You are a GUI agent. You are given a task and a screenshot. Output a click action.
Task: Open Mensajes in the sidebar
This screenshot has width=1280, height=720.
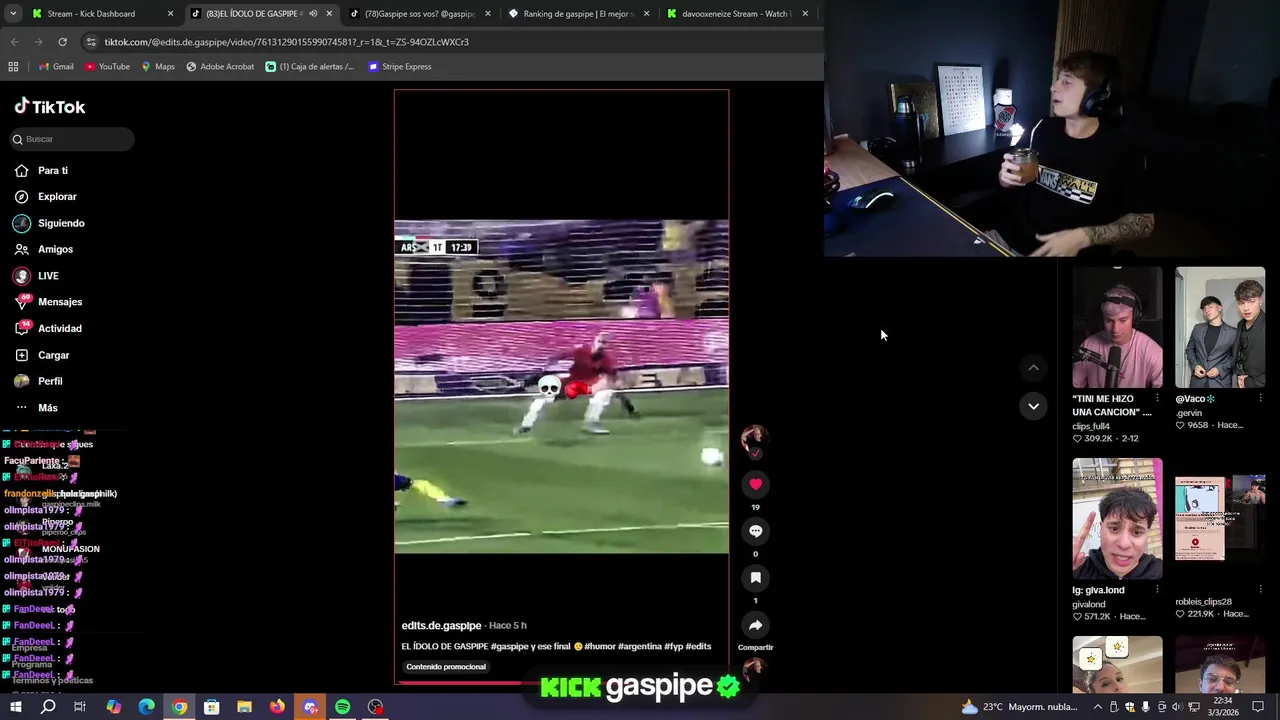[48, 302]
